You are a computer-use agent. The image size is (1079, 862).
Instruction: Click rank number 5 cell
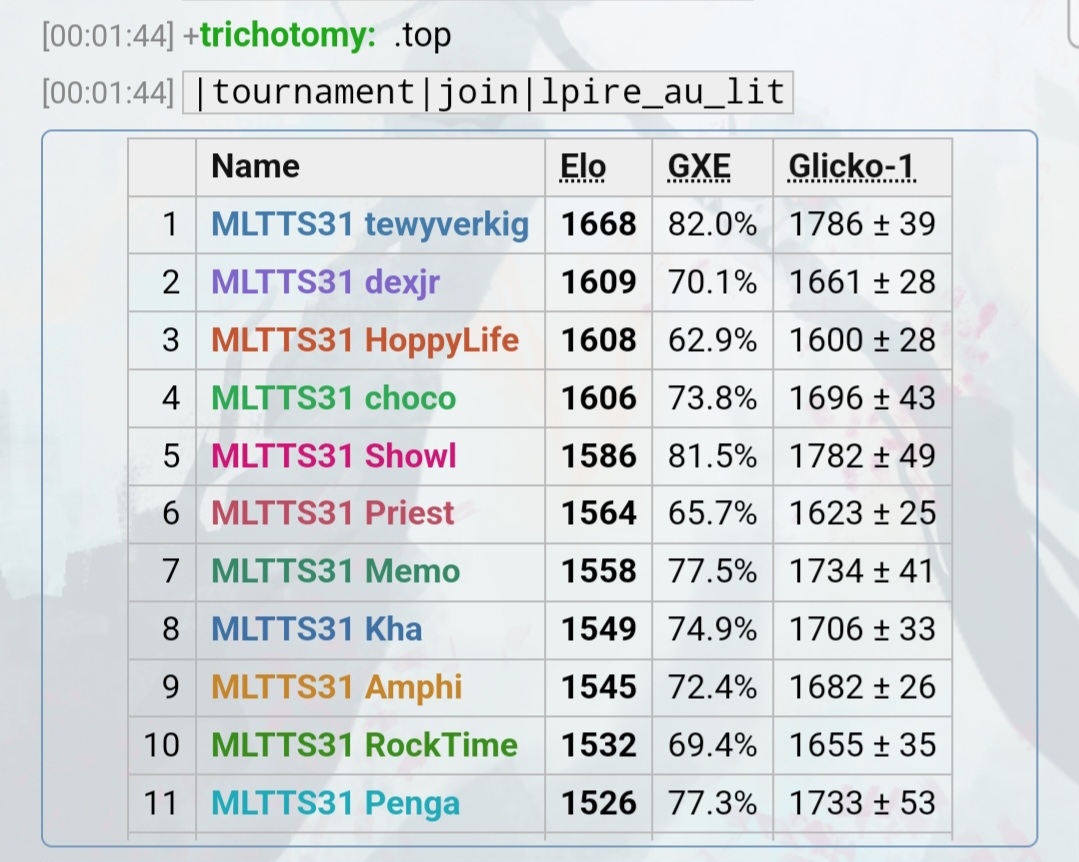click(x=162, y=456)
